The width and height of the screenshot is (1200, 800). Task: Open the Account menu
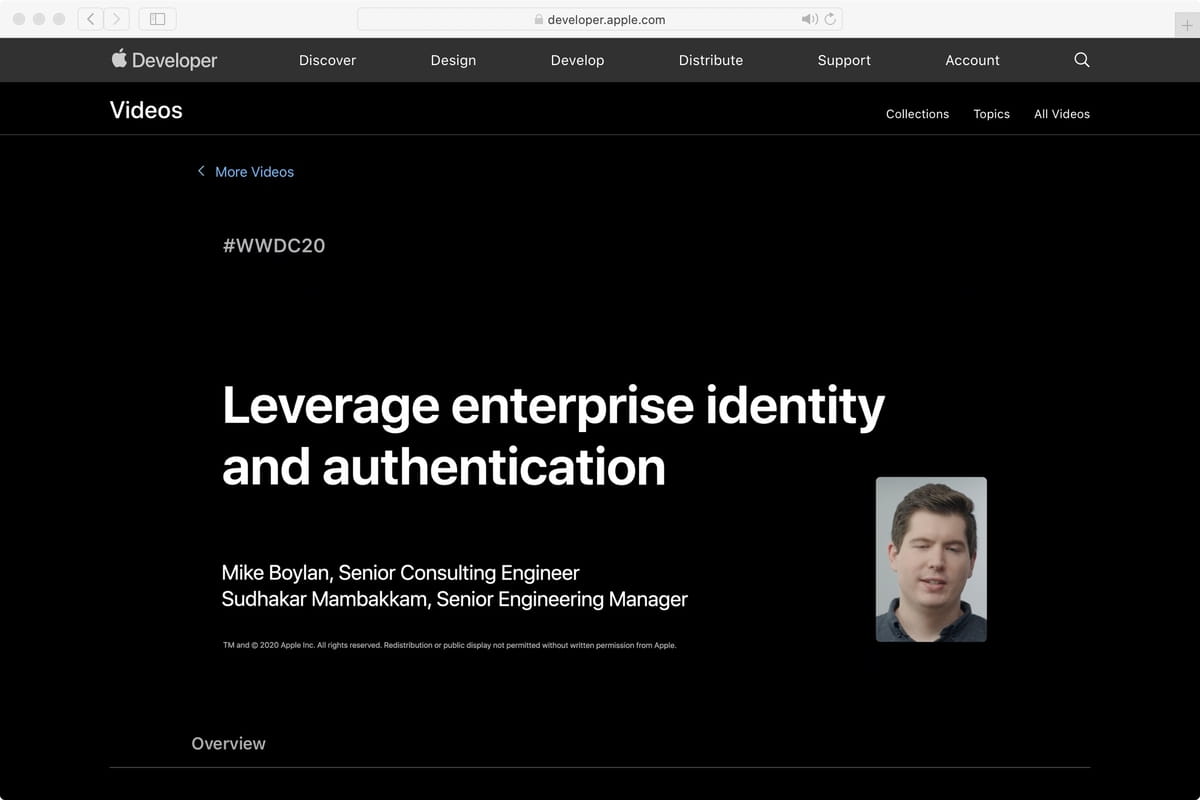coord(972,60)
